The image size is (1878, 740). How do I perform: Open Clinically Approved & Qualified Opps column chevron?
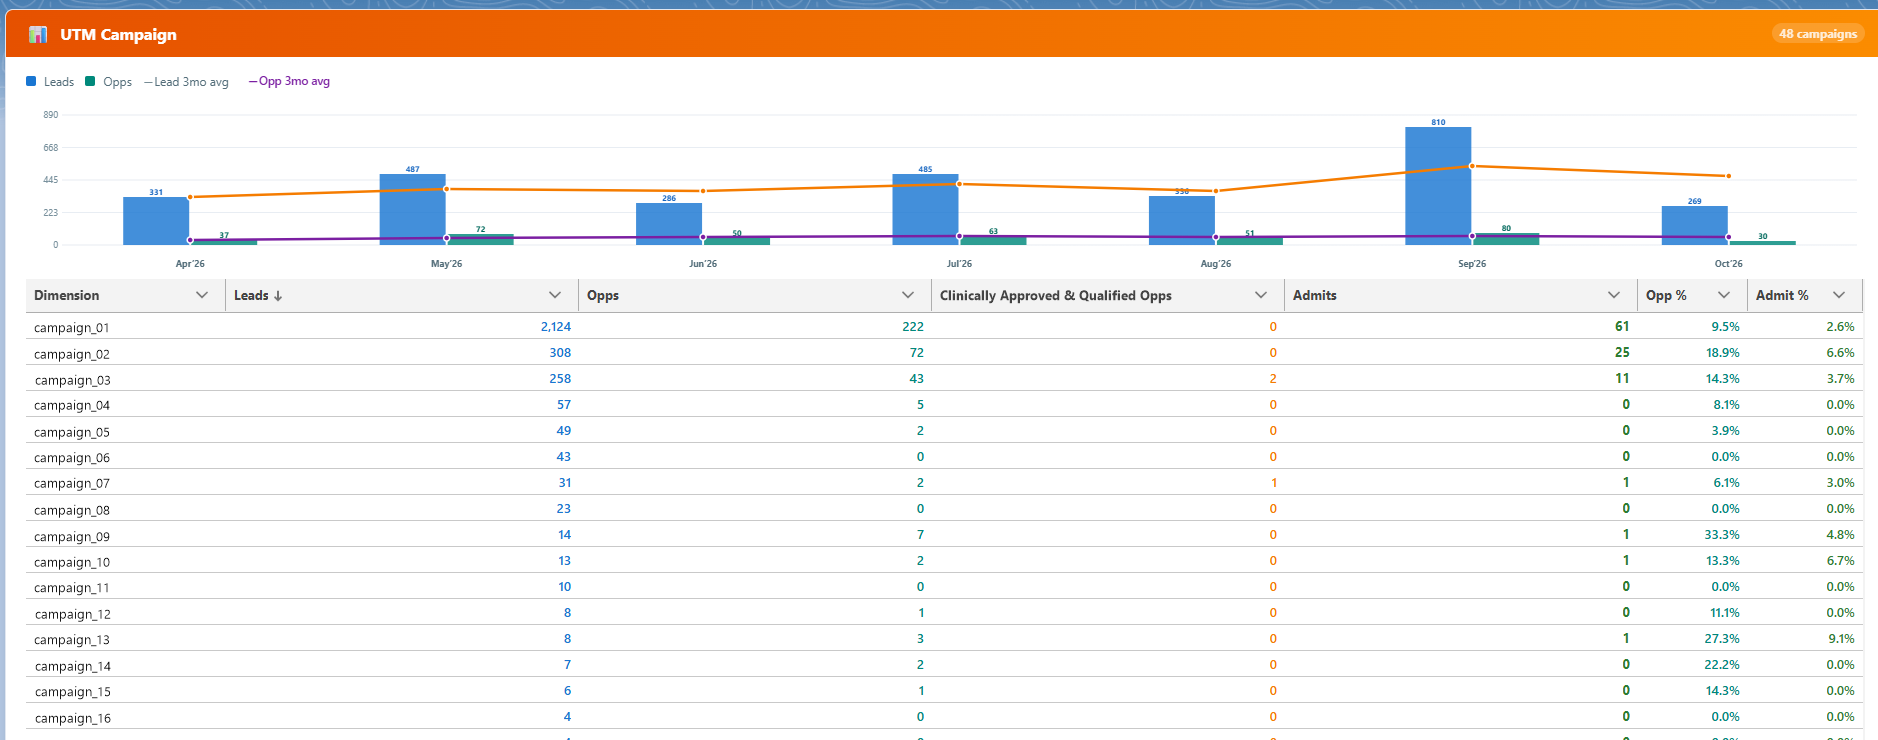1261,295
